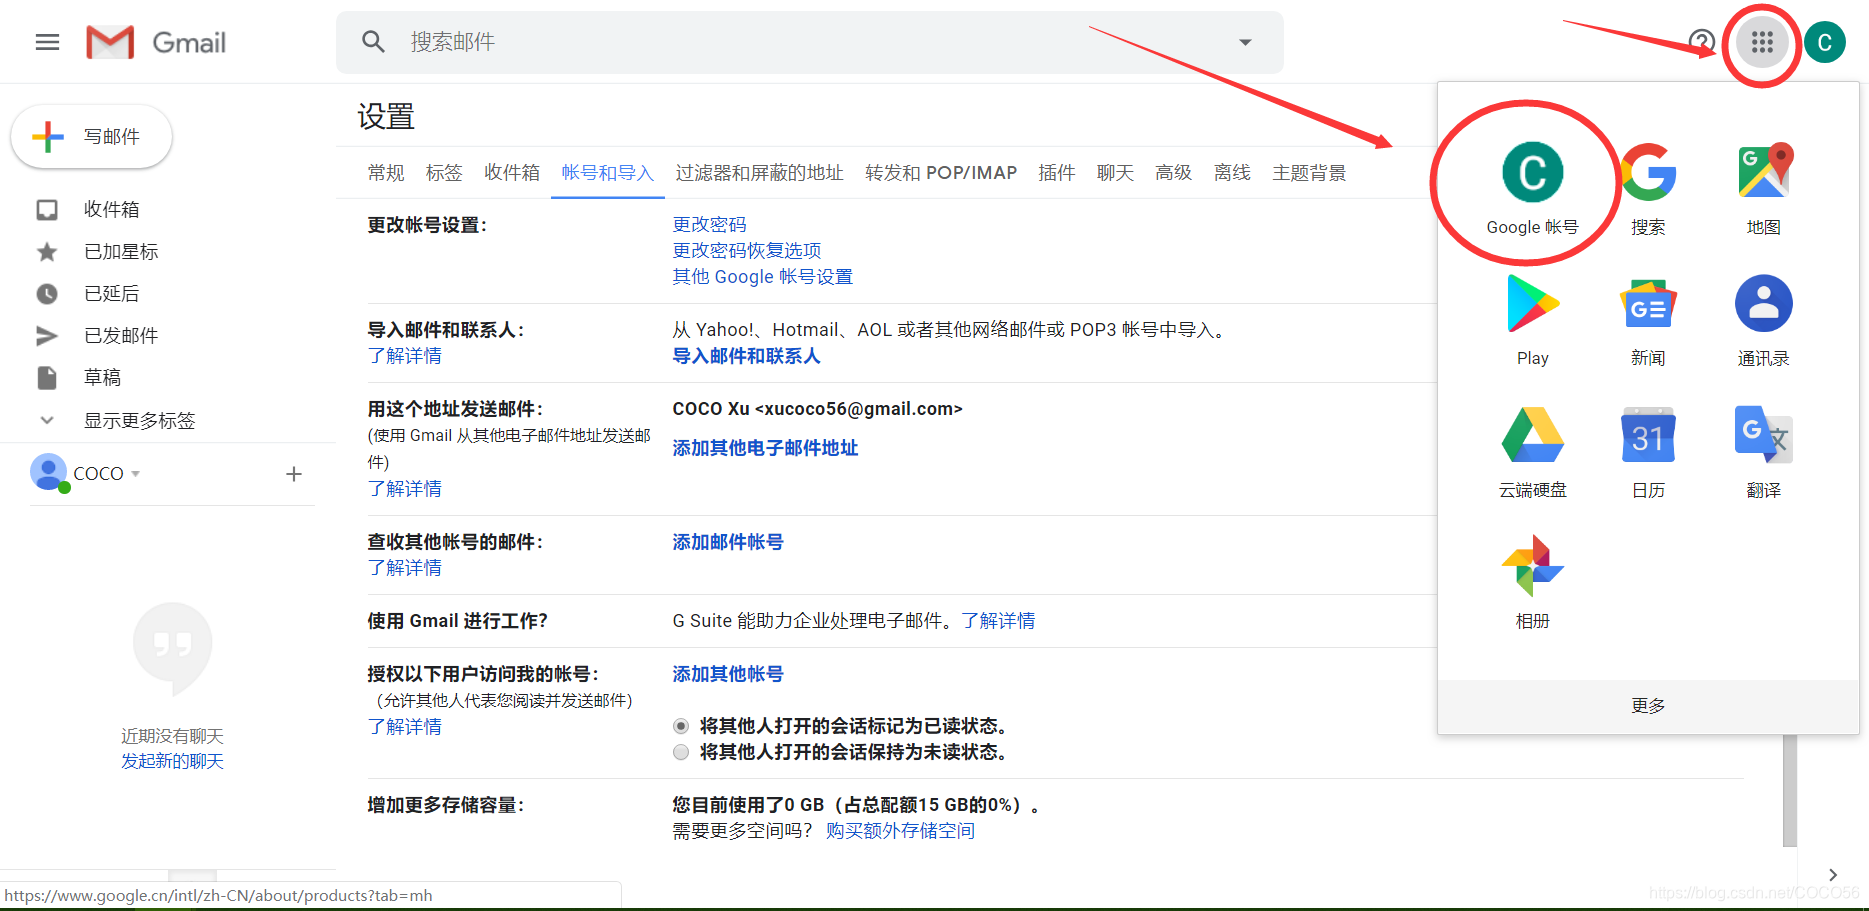Switch to the 主题背景 settings tab

click(1309, 173)
